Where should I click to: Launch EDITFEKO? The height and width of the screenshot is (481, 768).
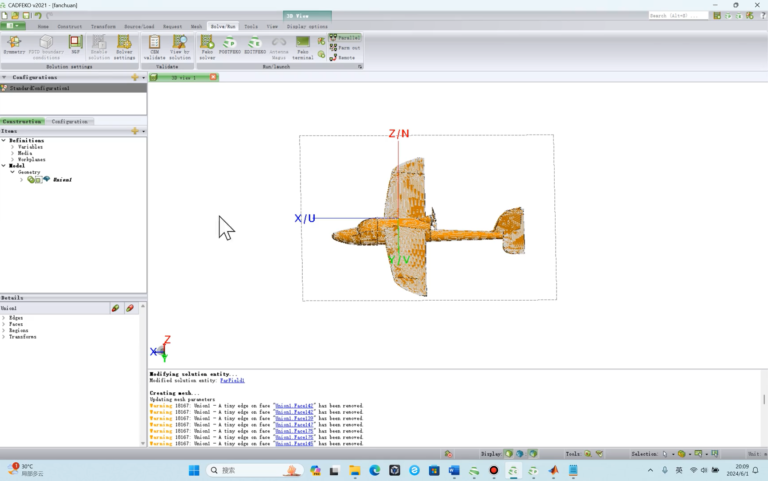tap(255, 45)
